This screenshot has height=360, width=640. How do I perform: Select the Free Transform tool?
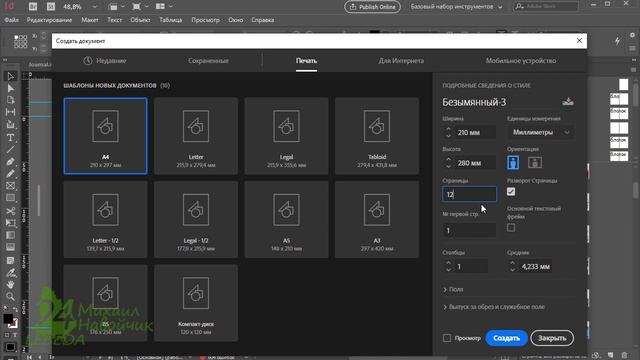click(x=11, y=223)
